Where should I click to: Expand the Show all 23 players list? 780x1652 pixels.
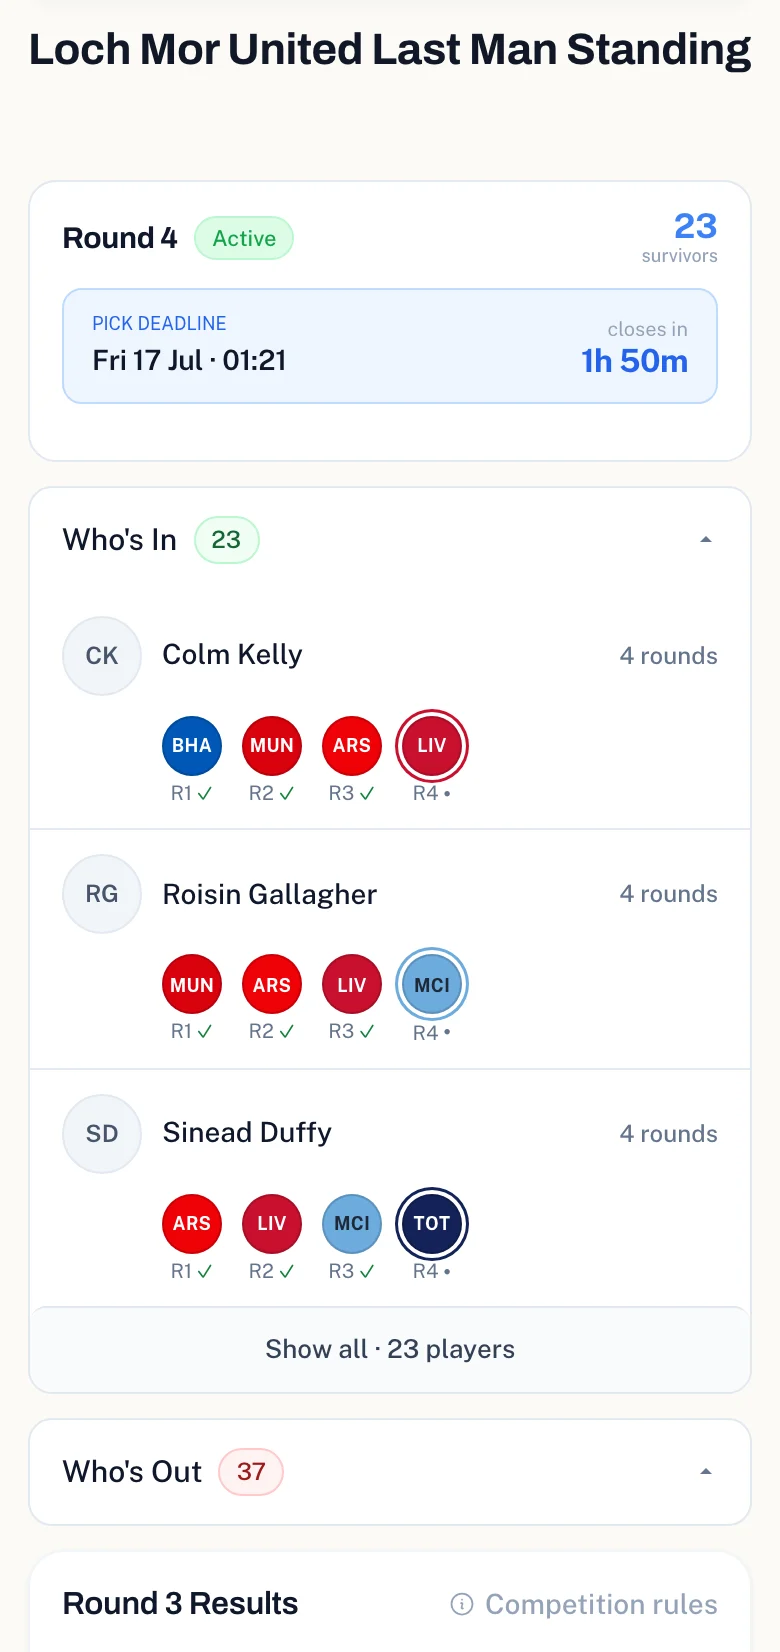point(390,1349)
